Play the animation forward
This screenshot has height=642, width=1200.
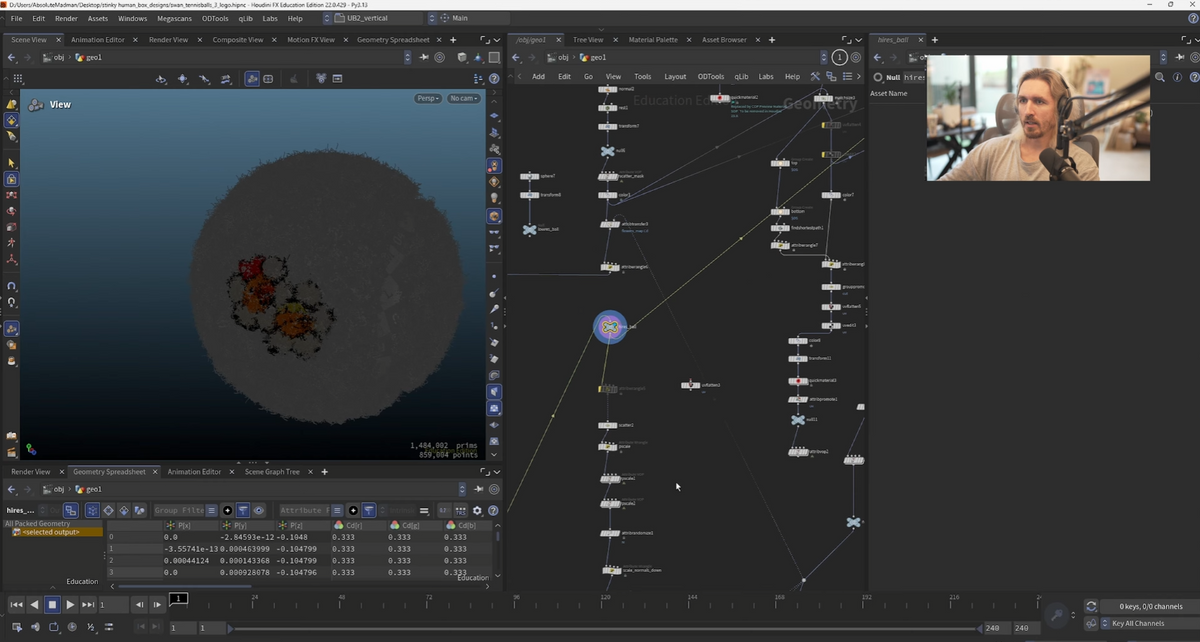click(70, 605)
